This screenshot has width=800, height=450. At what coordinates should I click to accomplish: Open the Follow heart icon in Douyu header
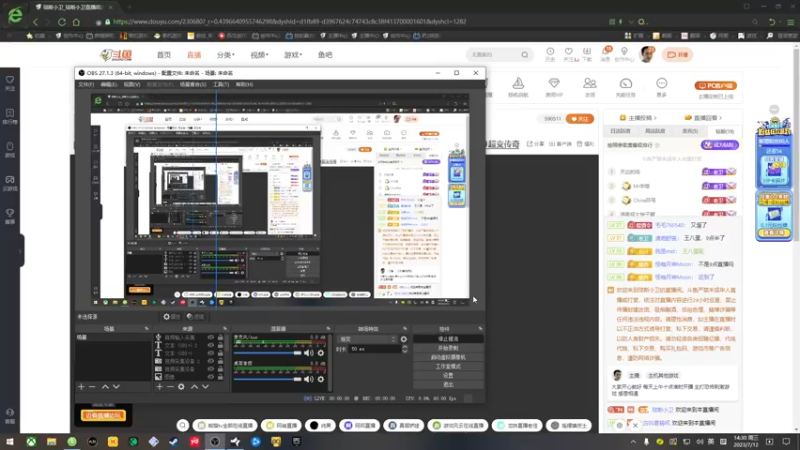click(569, 54)
